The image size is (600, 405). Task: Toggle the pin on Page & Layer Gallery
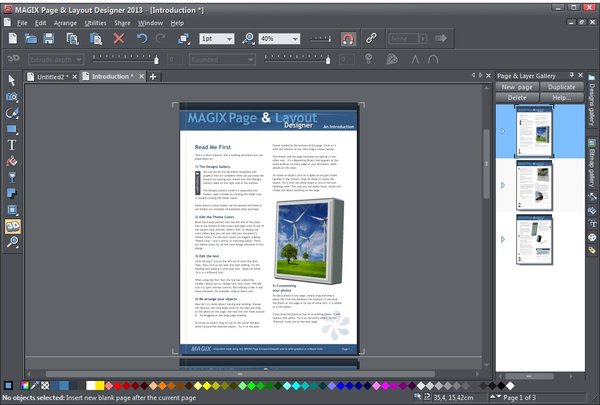point(572,75)
